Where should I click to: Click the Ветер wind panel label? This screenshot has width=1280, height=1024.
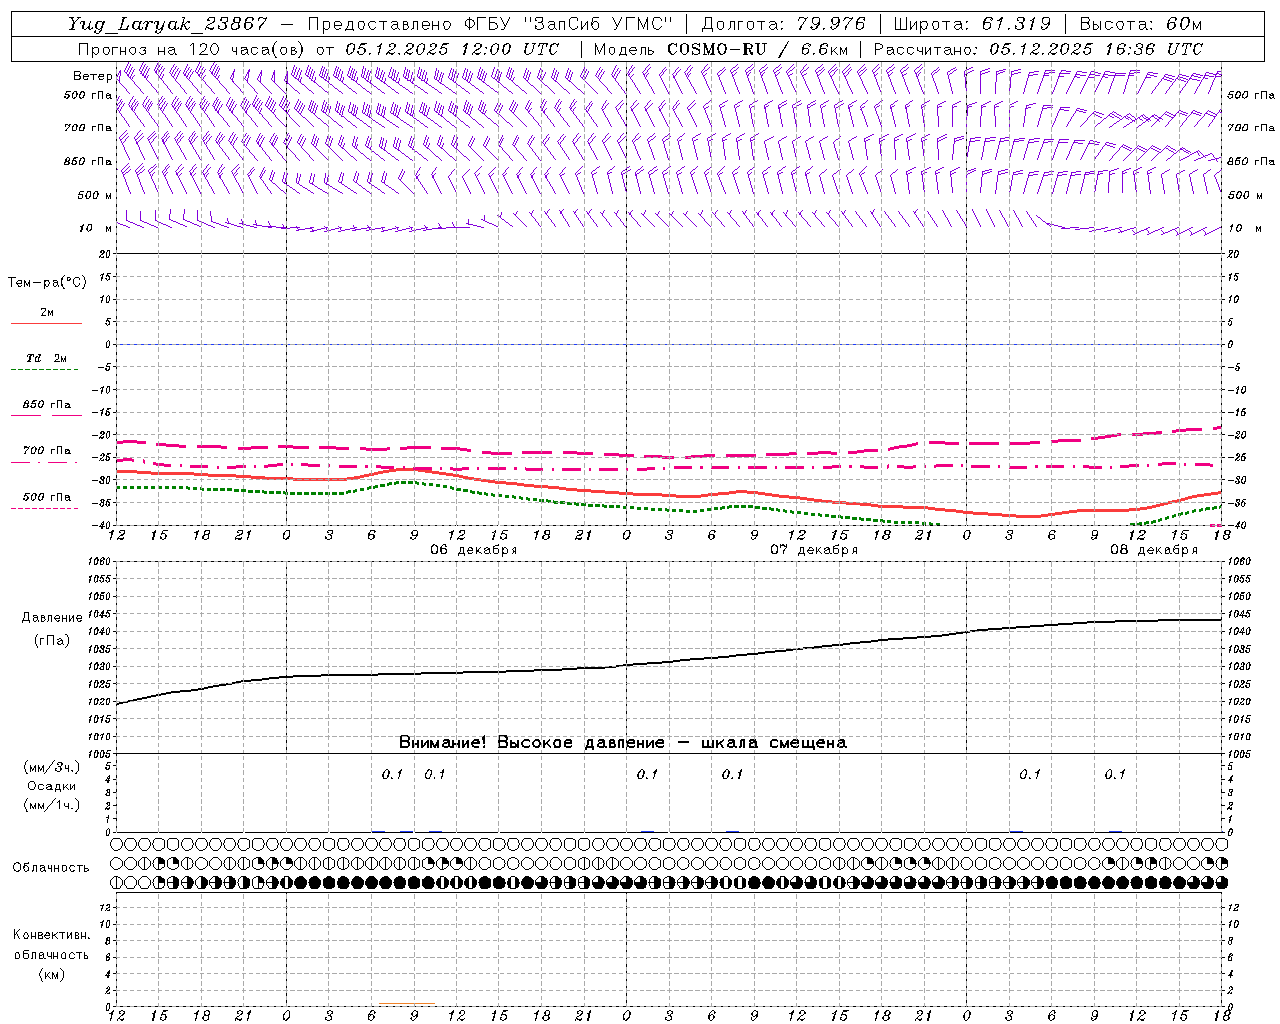[92, 76]
